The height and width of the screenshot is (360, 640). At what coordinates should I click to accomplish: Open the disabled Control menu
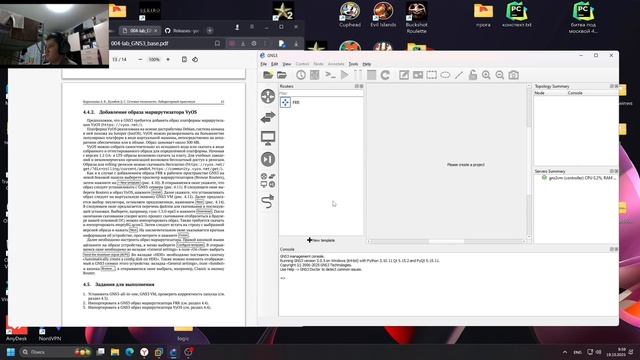(x=302, y=64)
